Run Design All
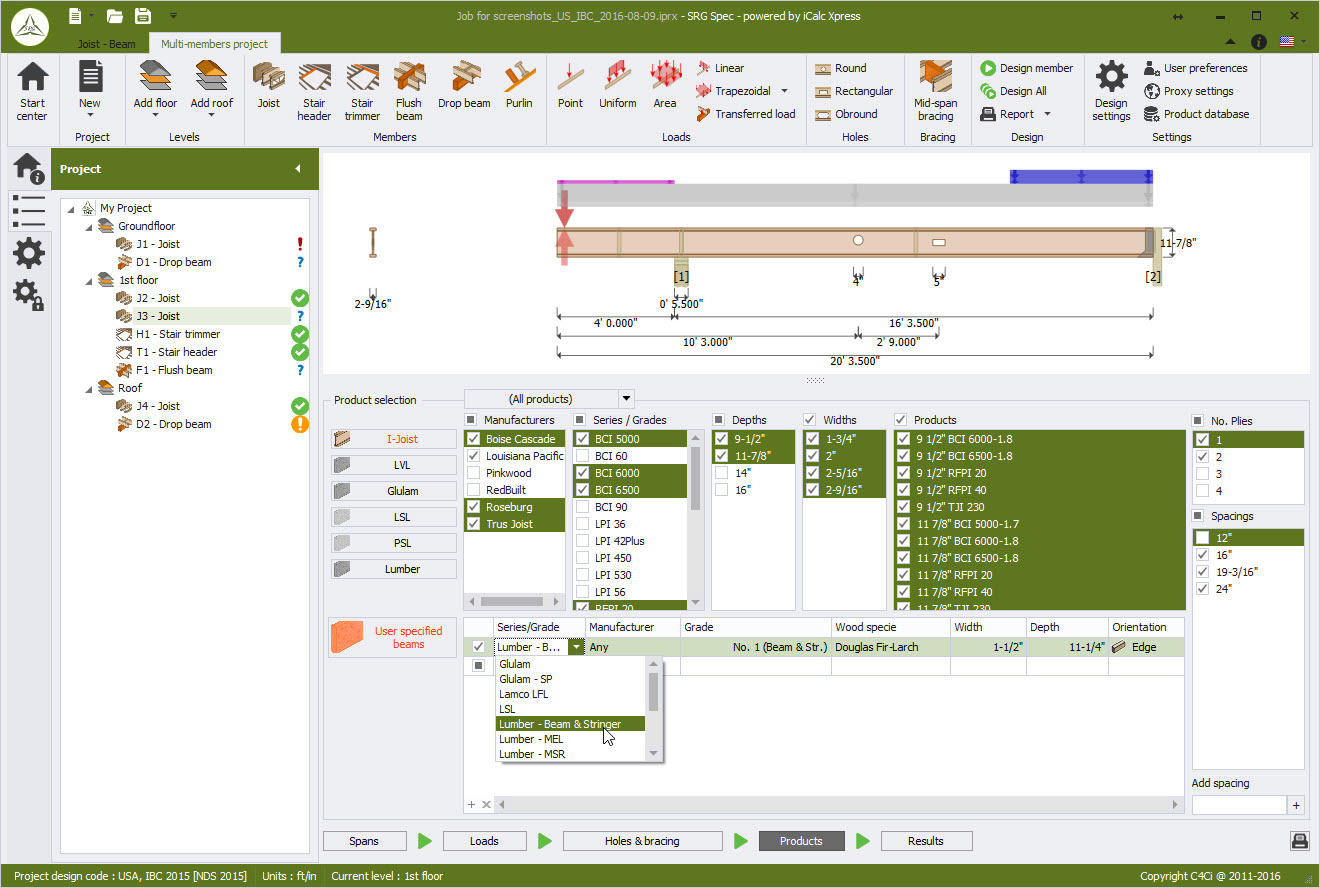Screen dimensions: 1320x888 pyautogui.click(x=1014, y=91)
